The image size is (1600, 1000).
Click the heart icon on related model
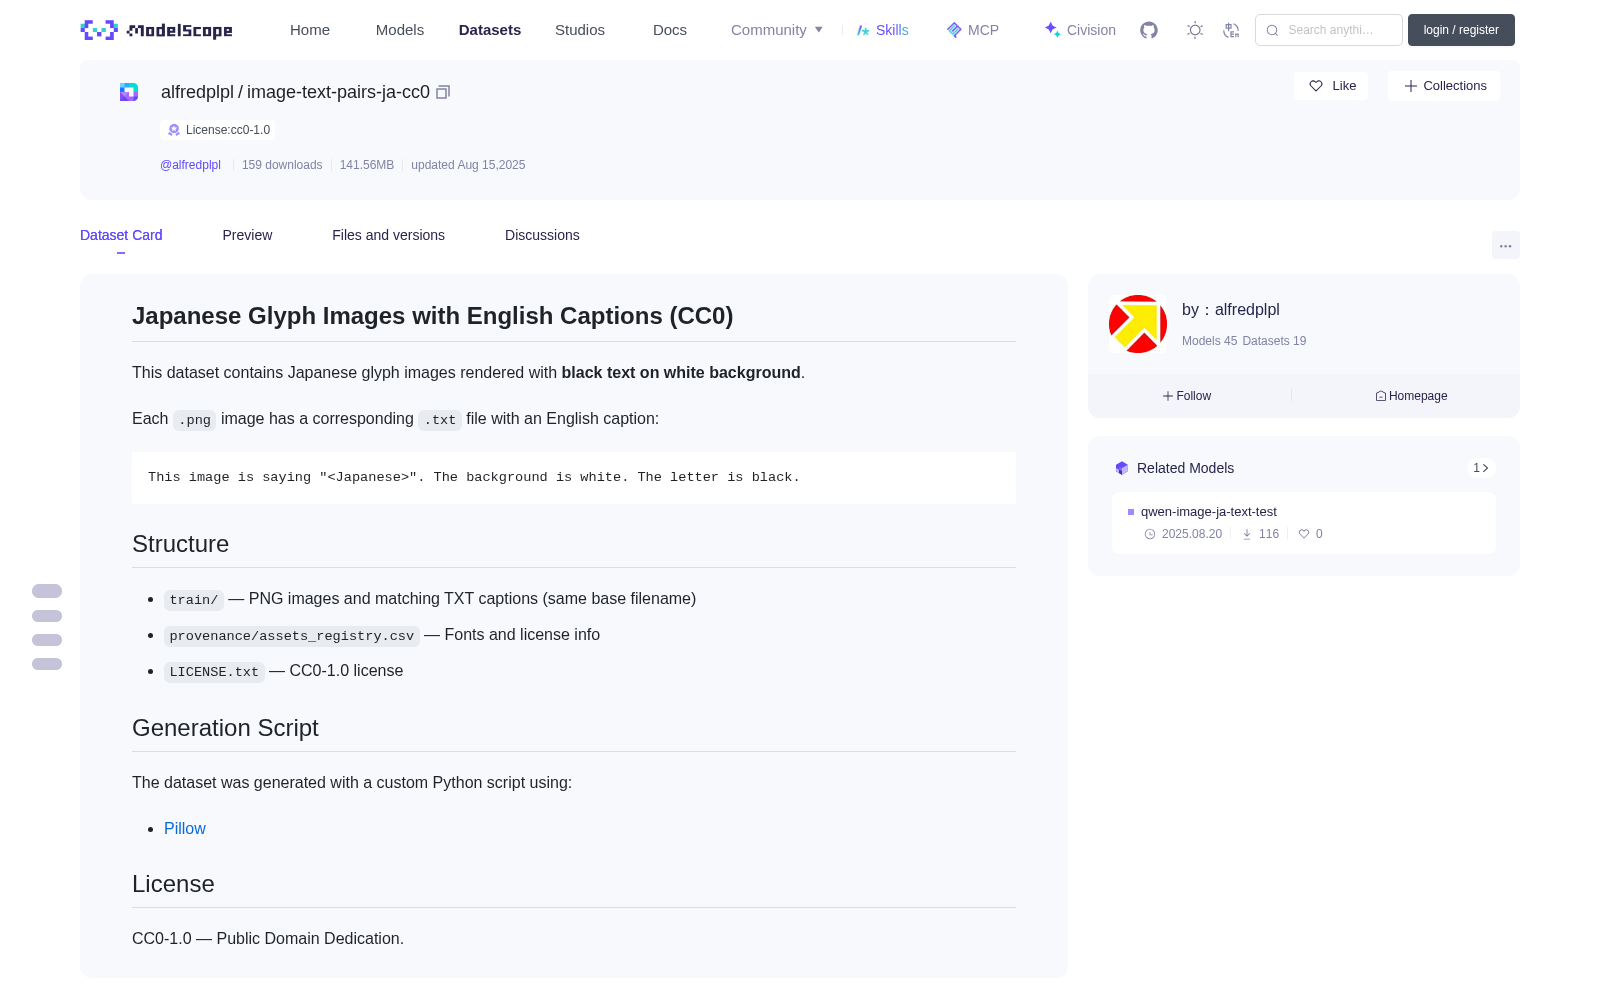point(1304,534)
